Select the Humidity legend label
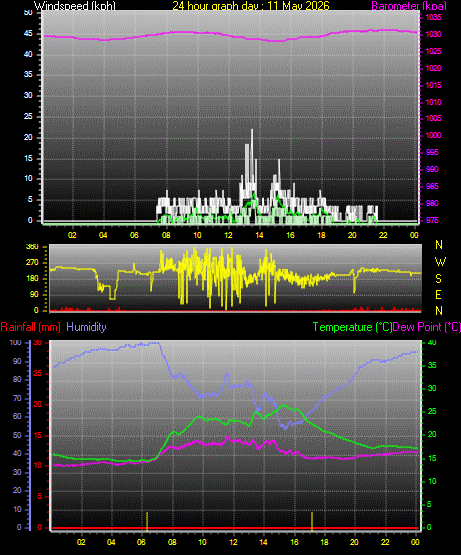Viewport: 461px width, 555px height. [86, 327]
